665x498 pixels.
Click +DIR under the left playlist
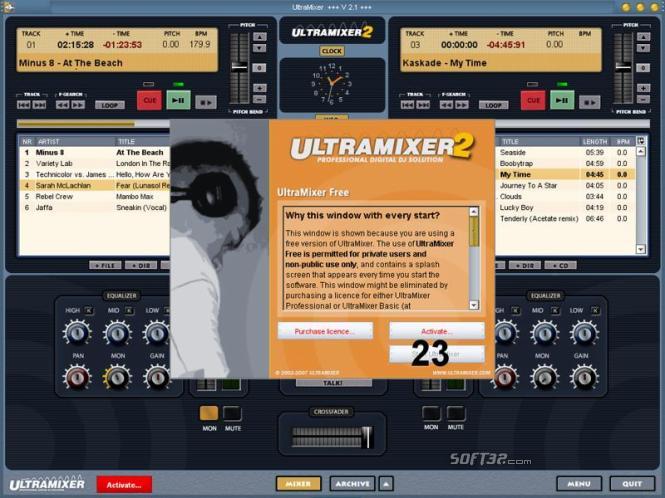coord(141,266)
